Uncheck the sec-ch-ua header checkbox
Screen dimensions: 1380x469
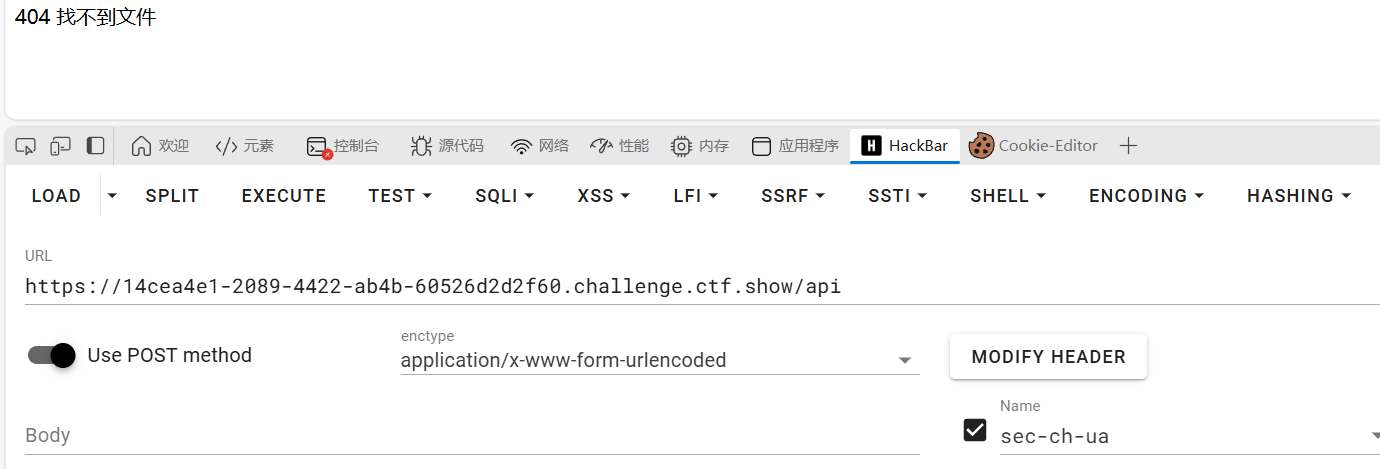pyautogui.click(x=975, y=430)
